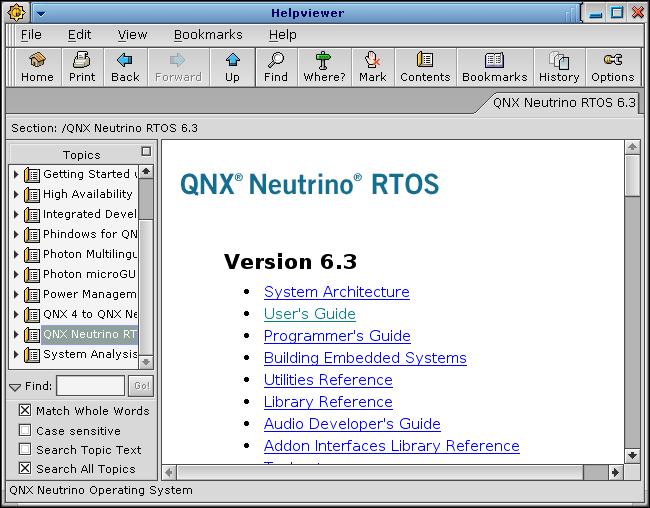The height and width of the screenshot is (508, 650).
Task: Collapse the Find panel triangle
Action: point(15,386)
